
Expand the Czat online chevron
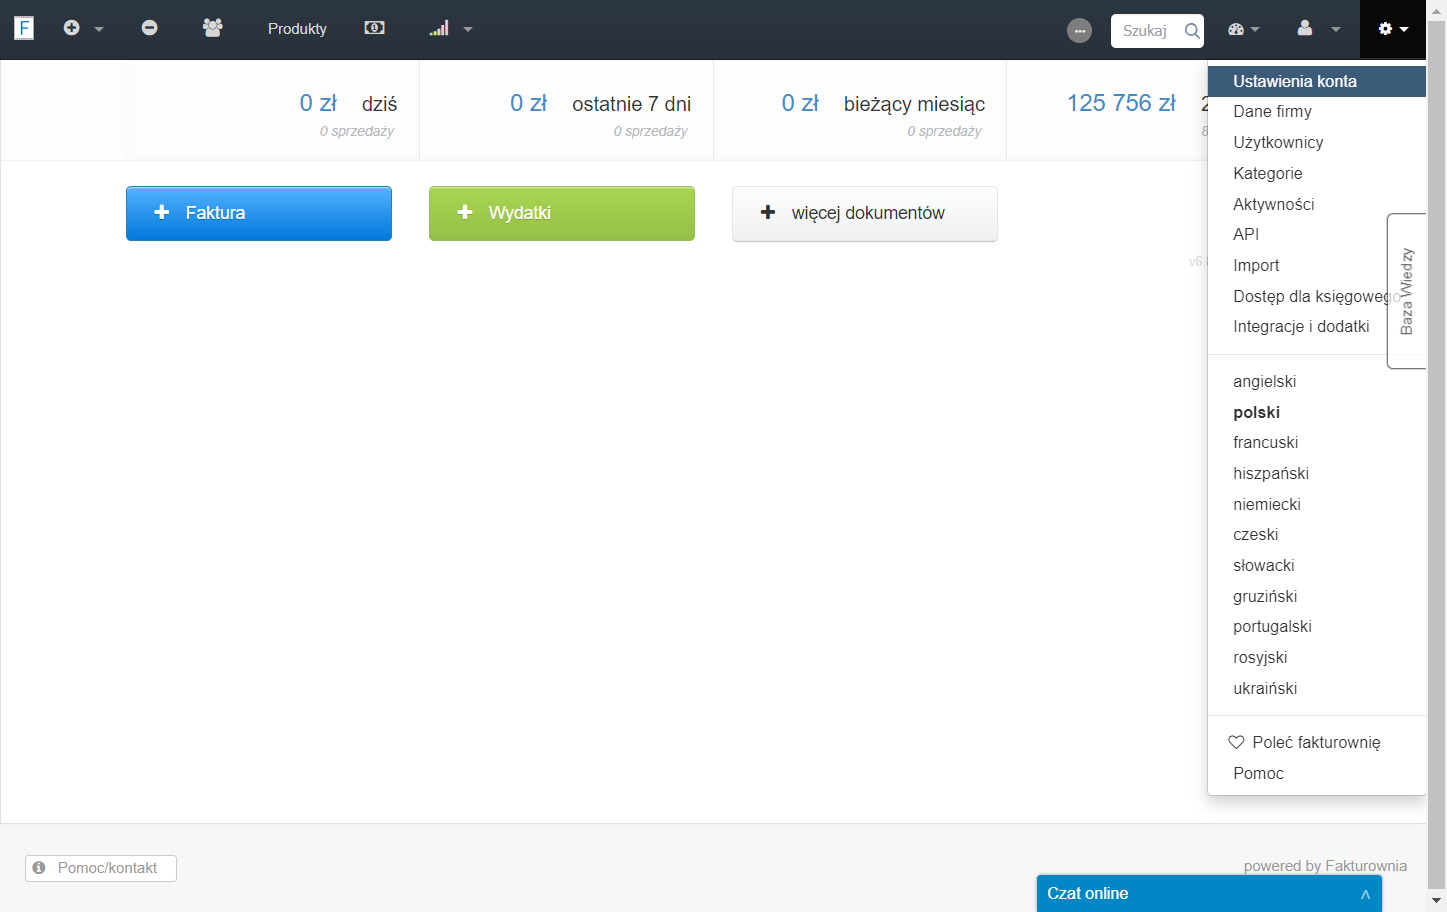[1365, 894]
